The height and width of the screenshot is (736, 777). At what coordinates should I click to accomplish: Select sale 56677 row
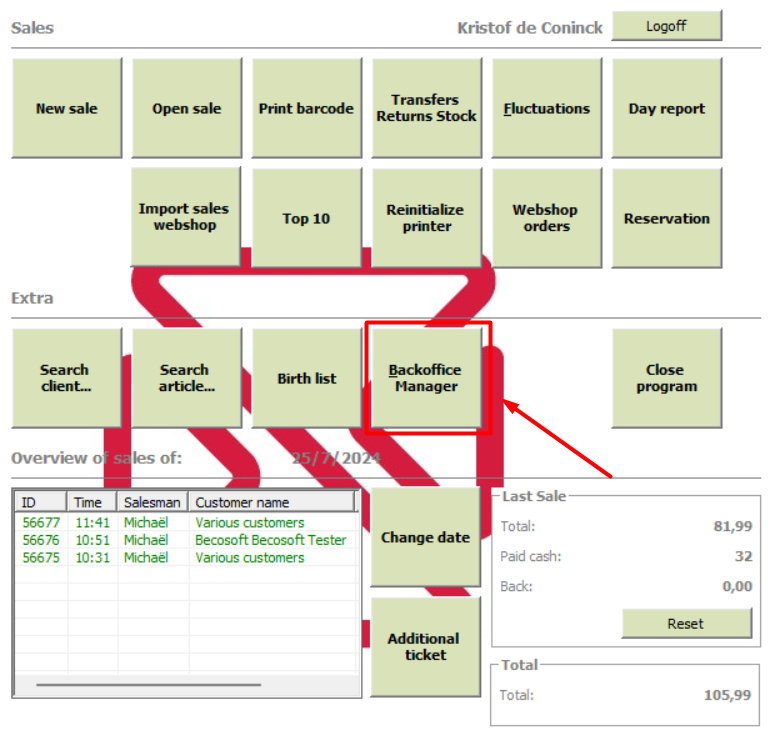[x=187, y=522]
